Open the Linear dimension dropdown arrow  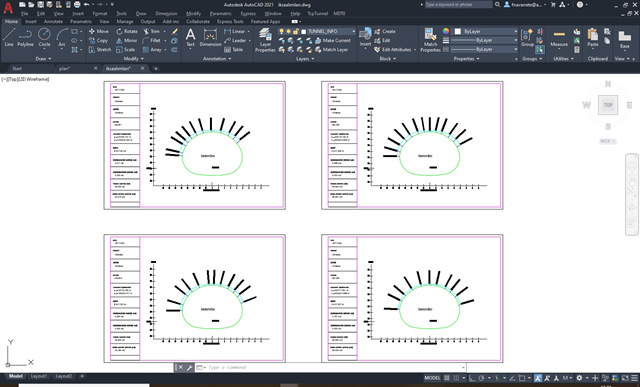[x=249, y=31]
